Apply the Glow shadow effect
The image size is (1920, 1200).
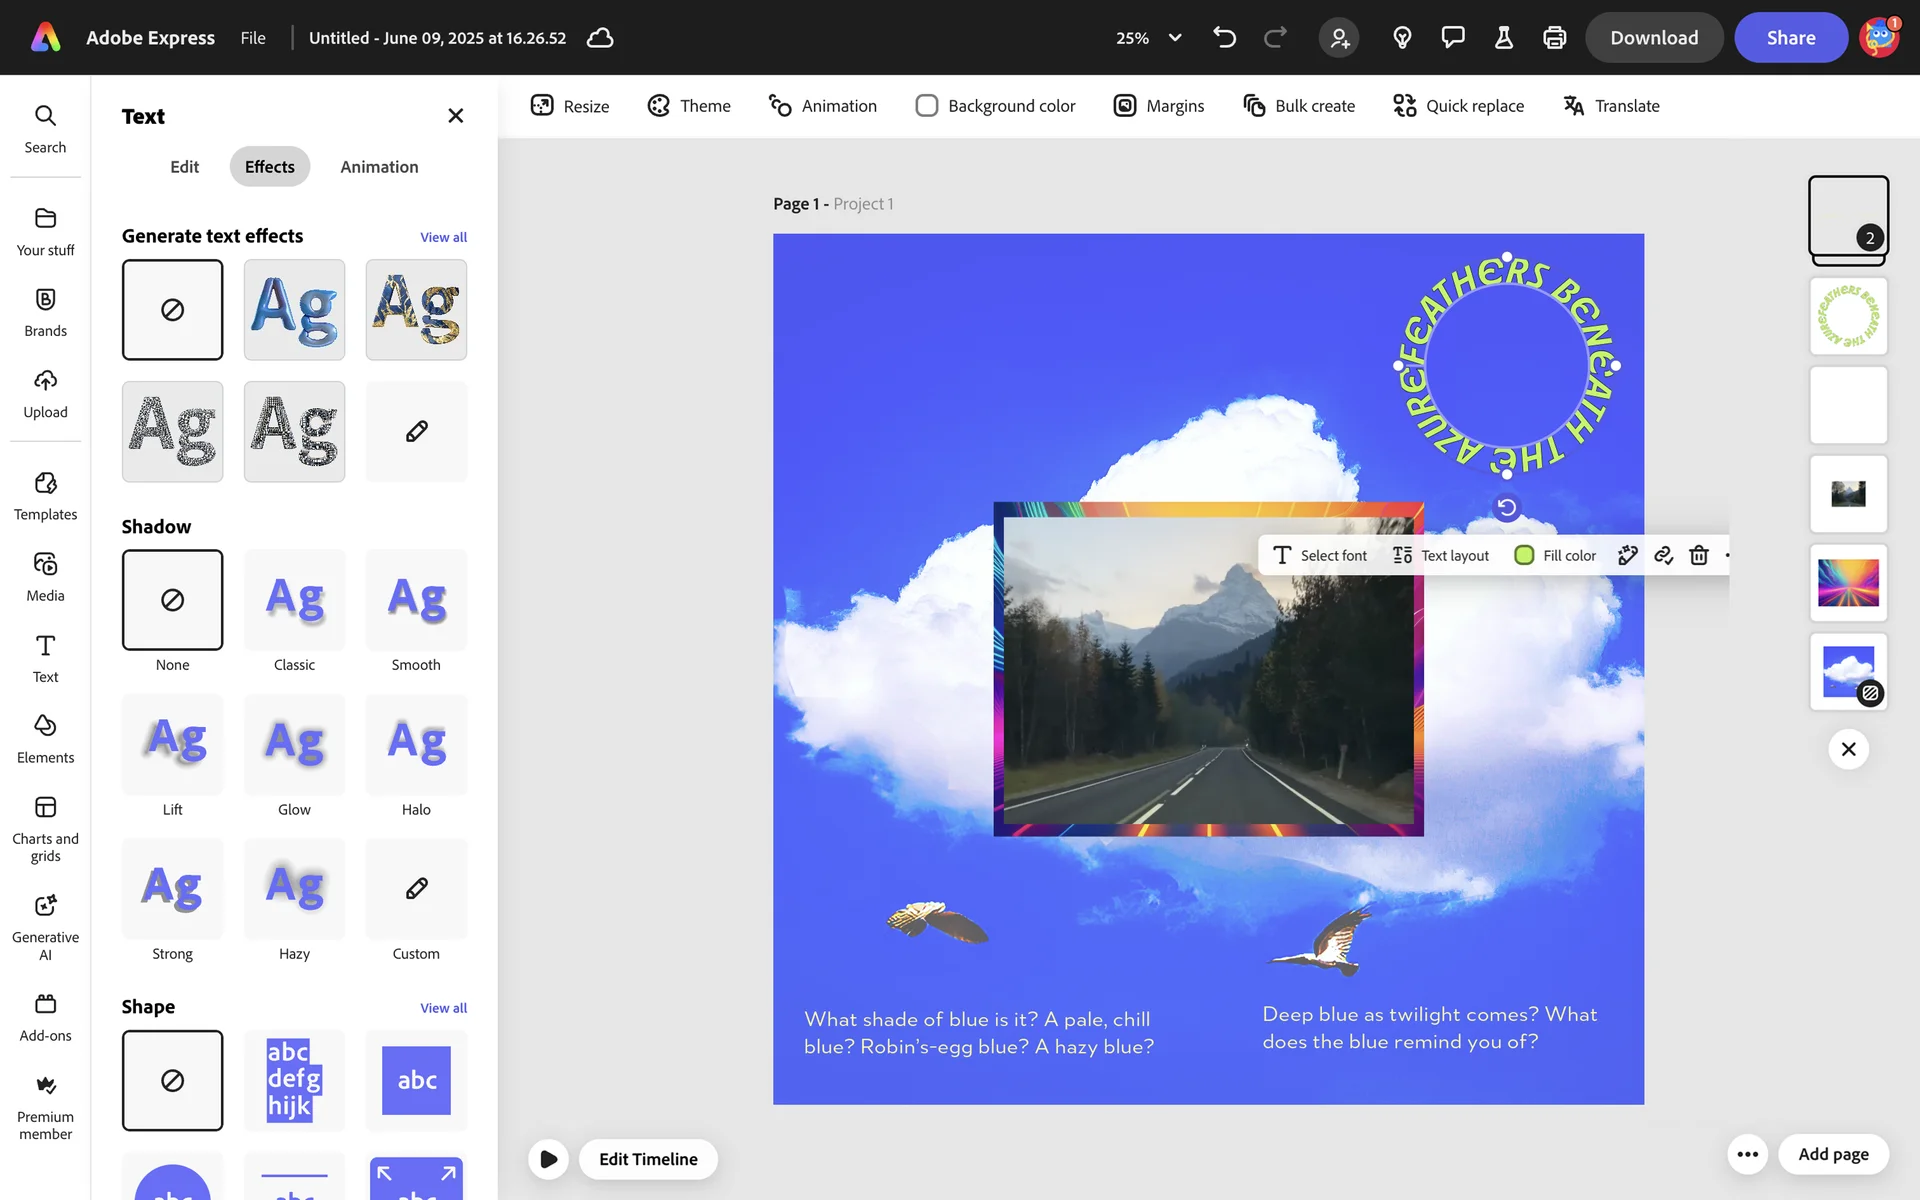click(x=294, y=744)
